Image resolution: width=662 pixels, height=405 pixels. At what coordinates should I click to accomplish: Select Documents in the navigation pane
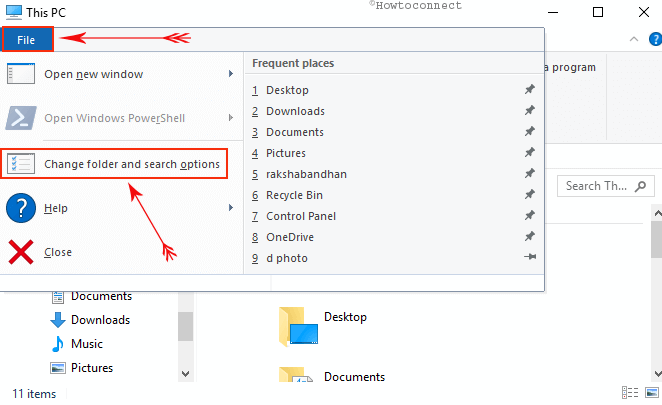(101, 296)
